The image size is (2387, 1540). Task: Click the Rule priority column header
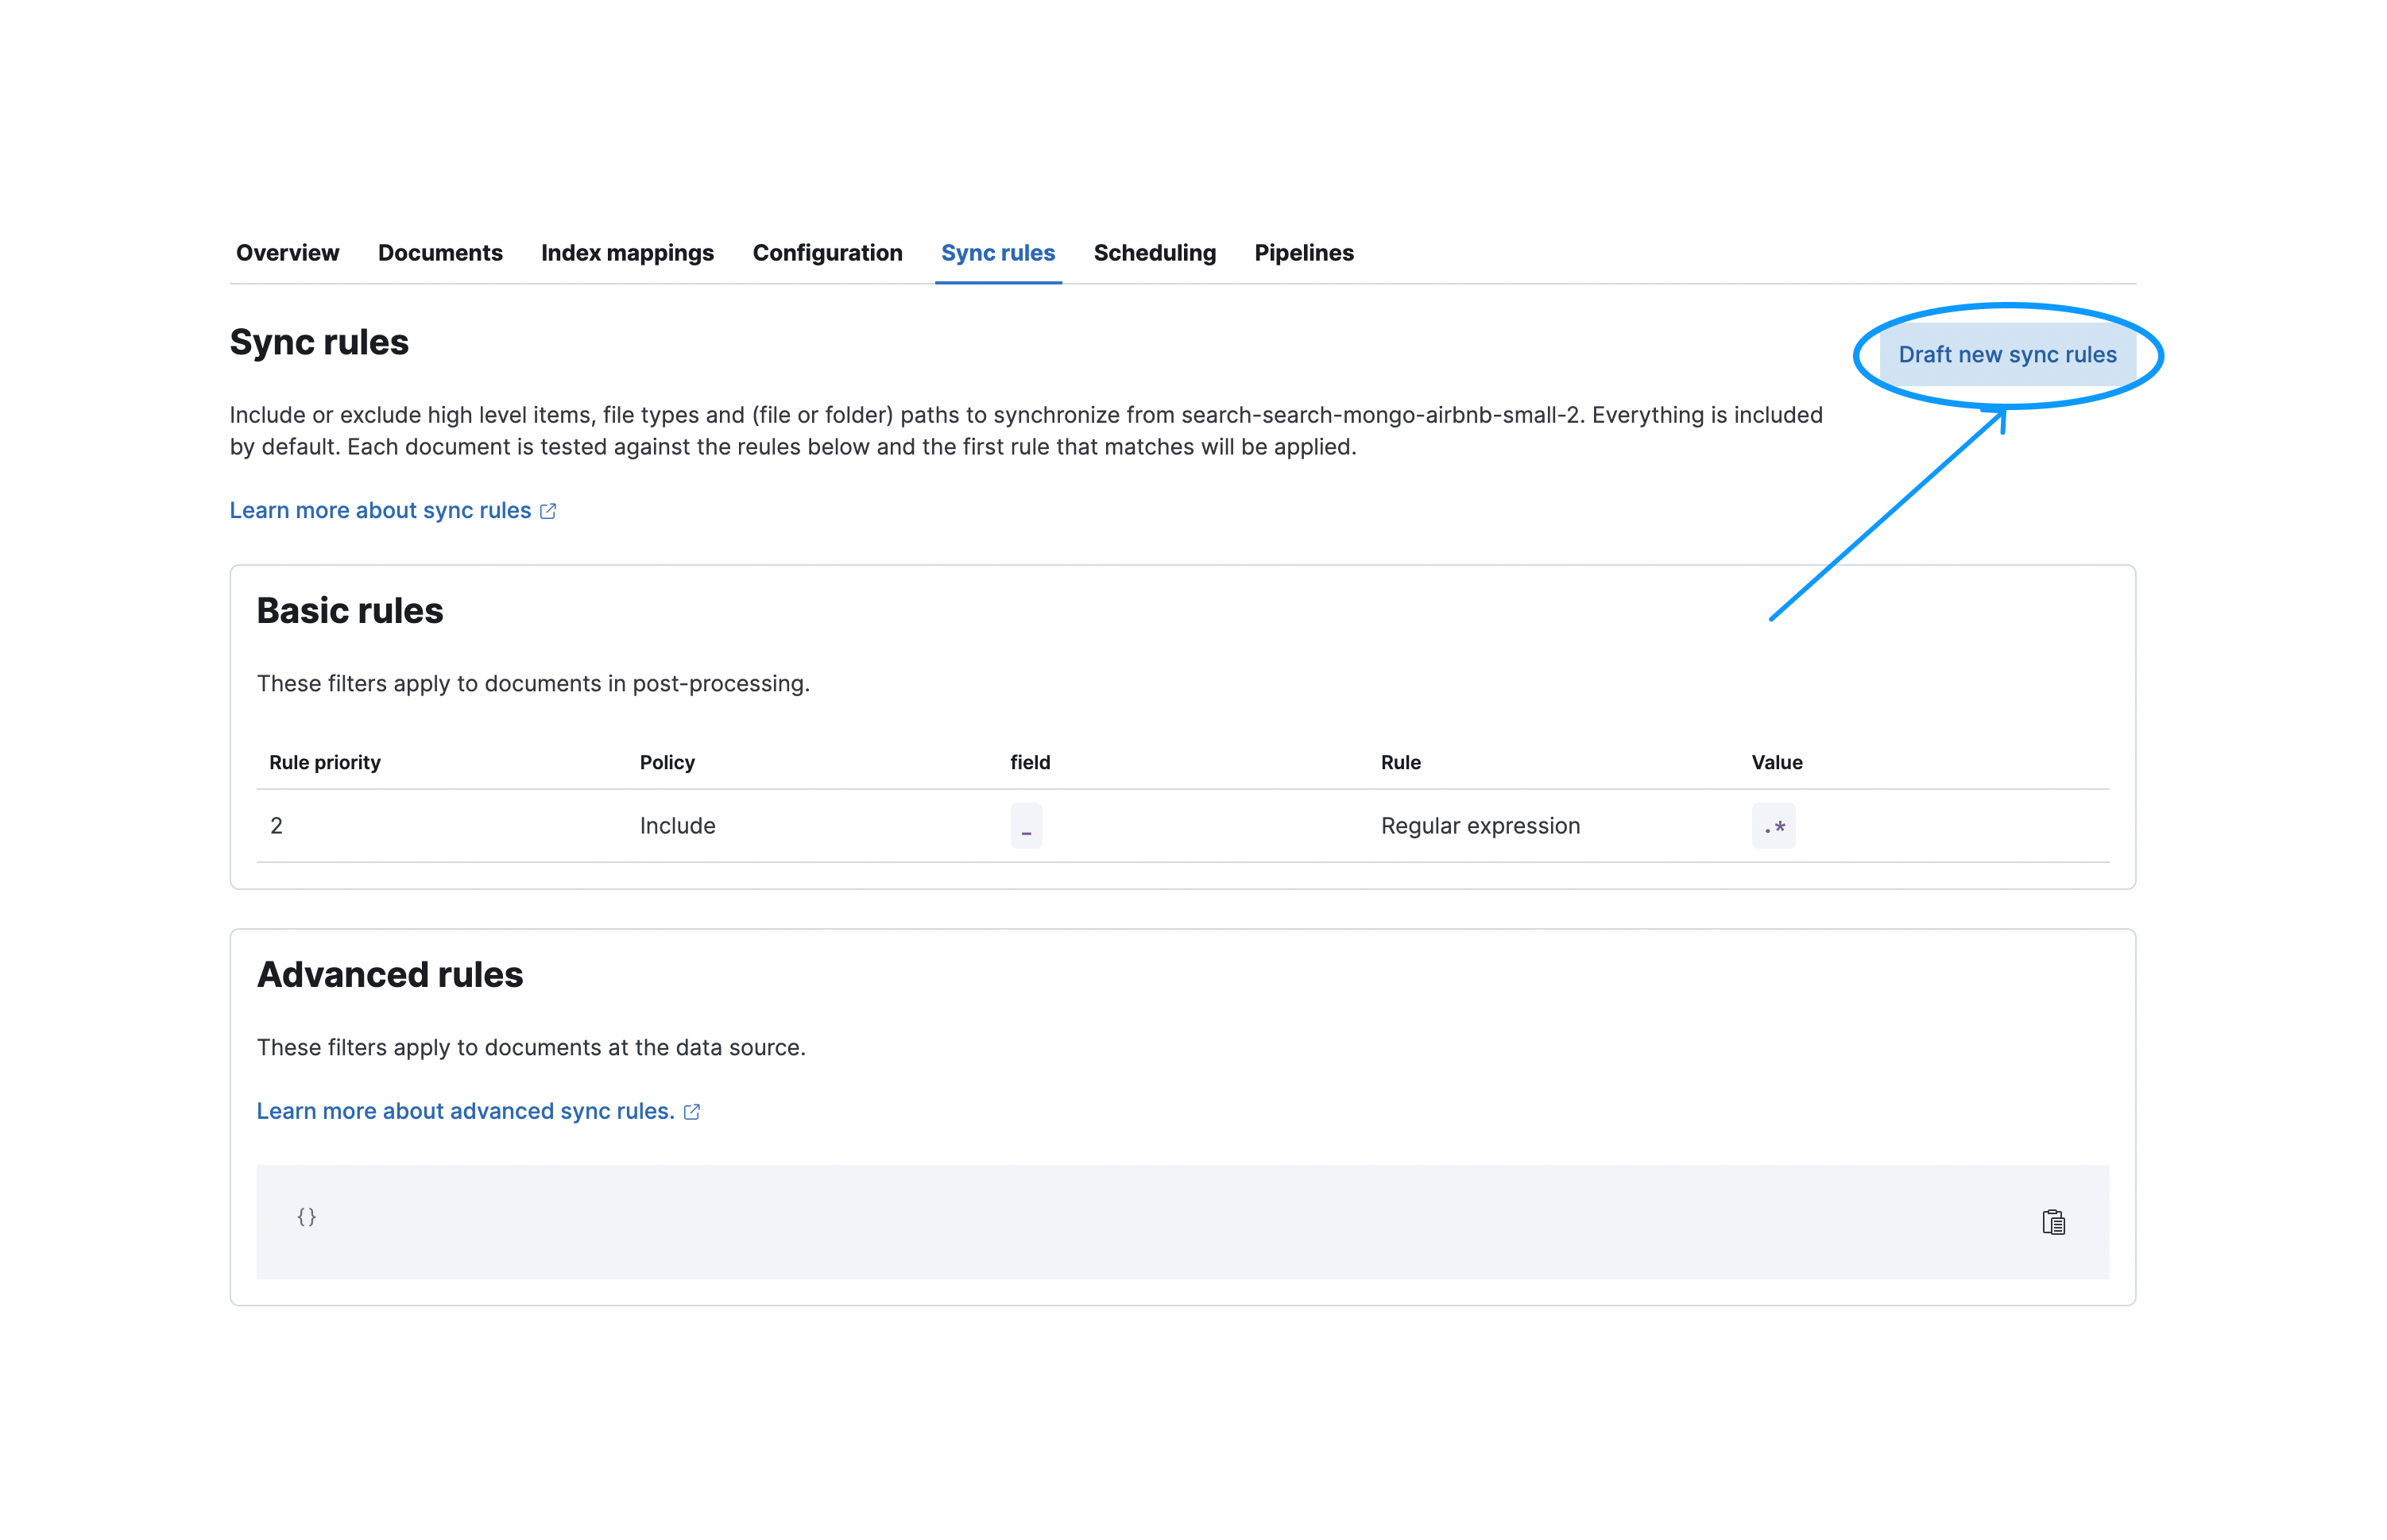pos(325,763)
